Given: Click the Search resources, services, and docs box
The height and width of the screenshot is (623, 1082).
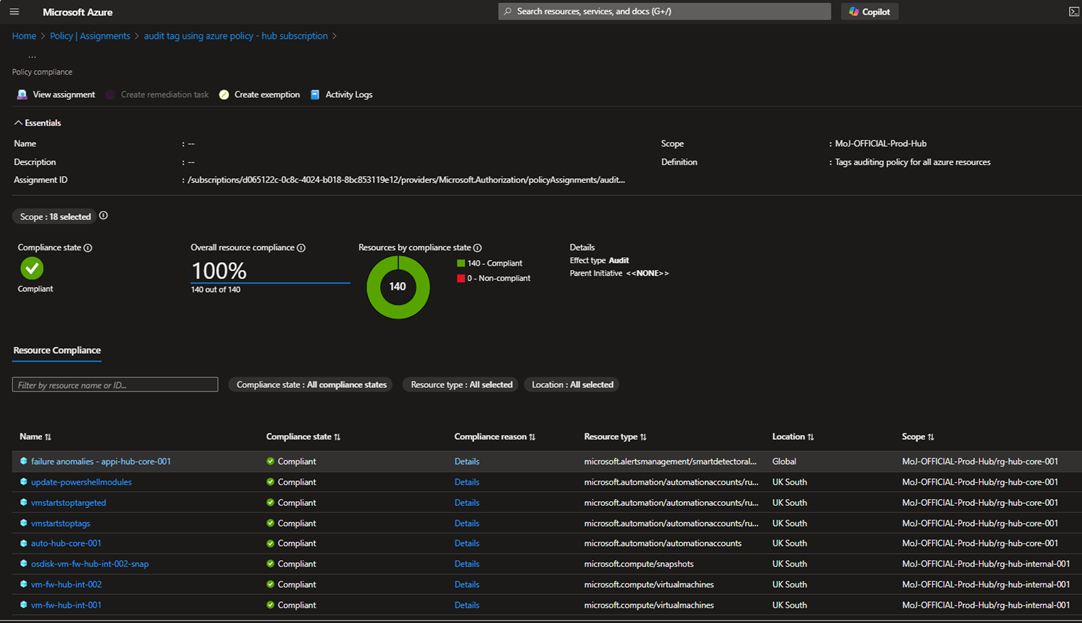Looking at the screenshot, I should pyautogui.click(x=665, y=12).
